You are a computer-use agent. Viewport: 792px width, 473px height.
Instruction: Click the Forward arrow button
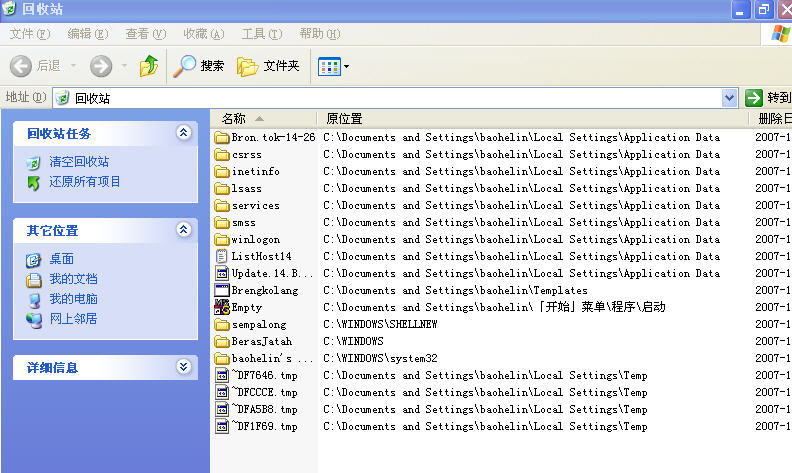click(101, 66)
